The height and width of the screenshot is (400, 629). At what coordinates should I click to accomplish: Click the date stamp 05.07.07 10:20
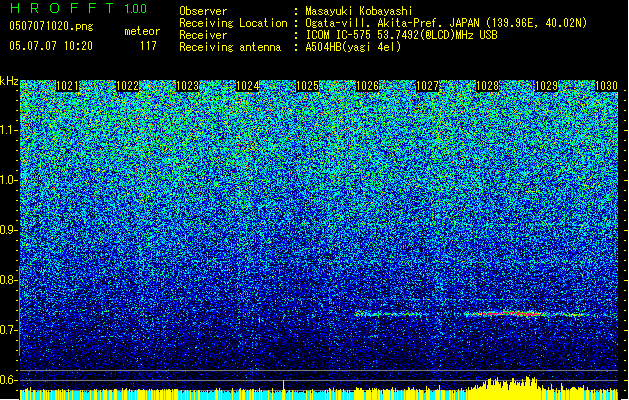click(51, 46)
